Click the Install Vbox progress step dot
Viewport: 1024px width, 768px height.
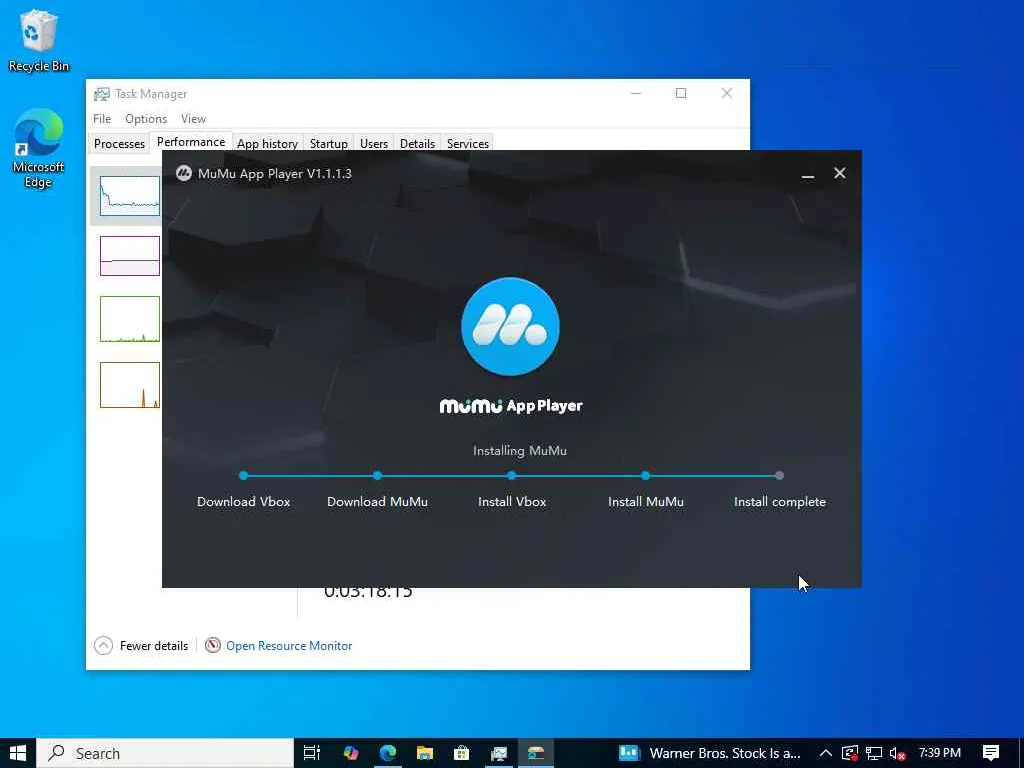pyautogui.click(x=511, y=475)
